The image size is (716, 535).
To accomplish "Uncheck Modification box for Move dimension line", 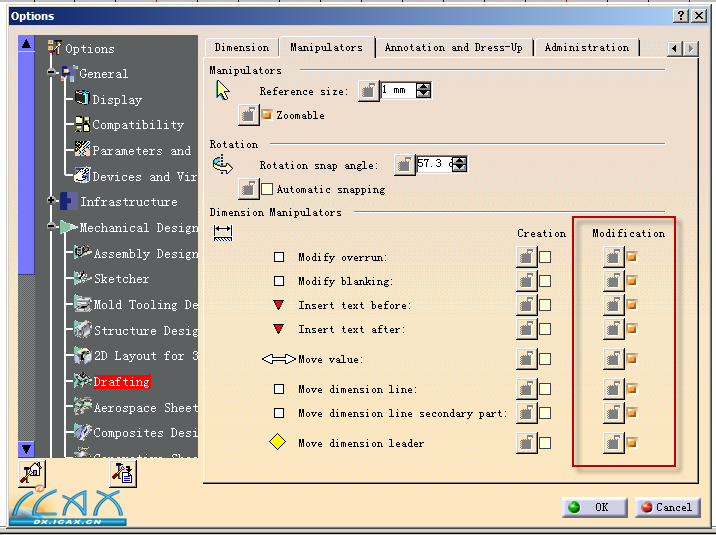I will (x=632, y=389).
